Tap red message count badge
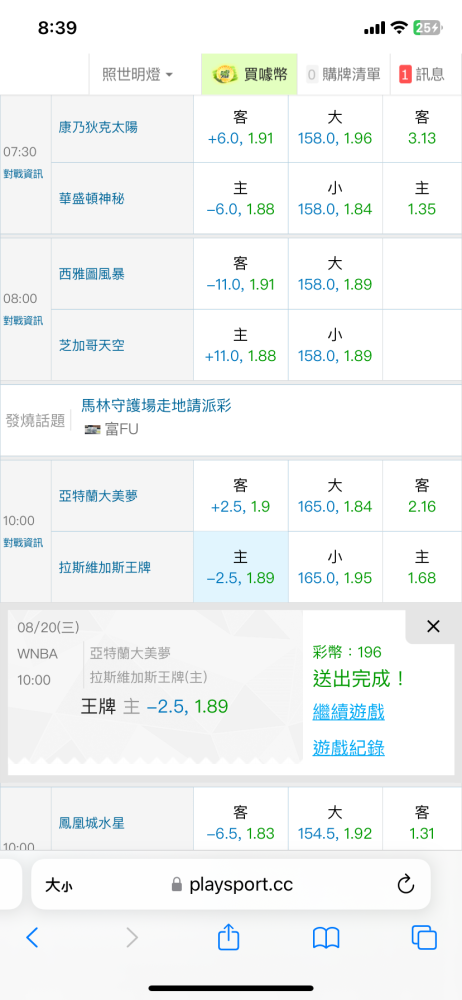The image size is (462, 1000). pos(405,75)
